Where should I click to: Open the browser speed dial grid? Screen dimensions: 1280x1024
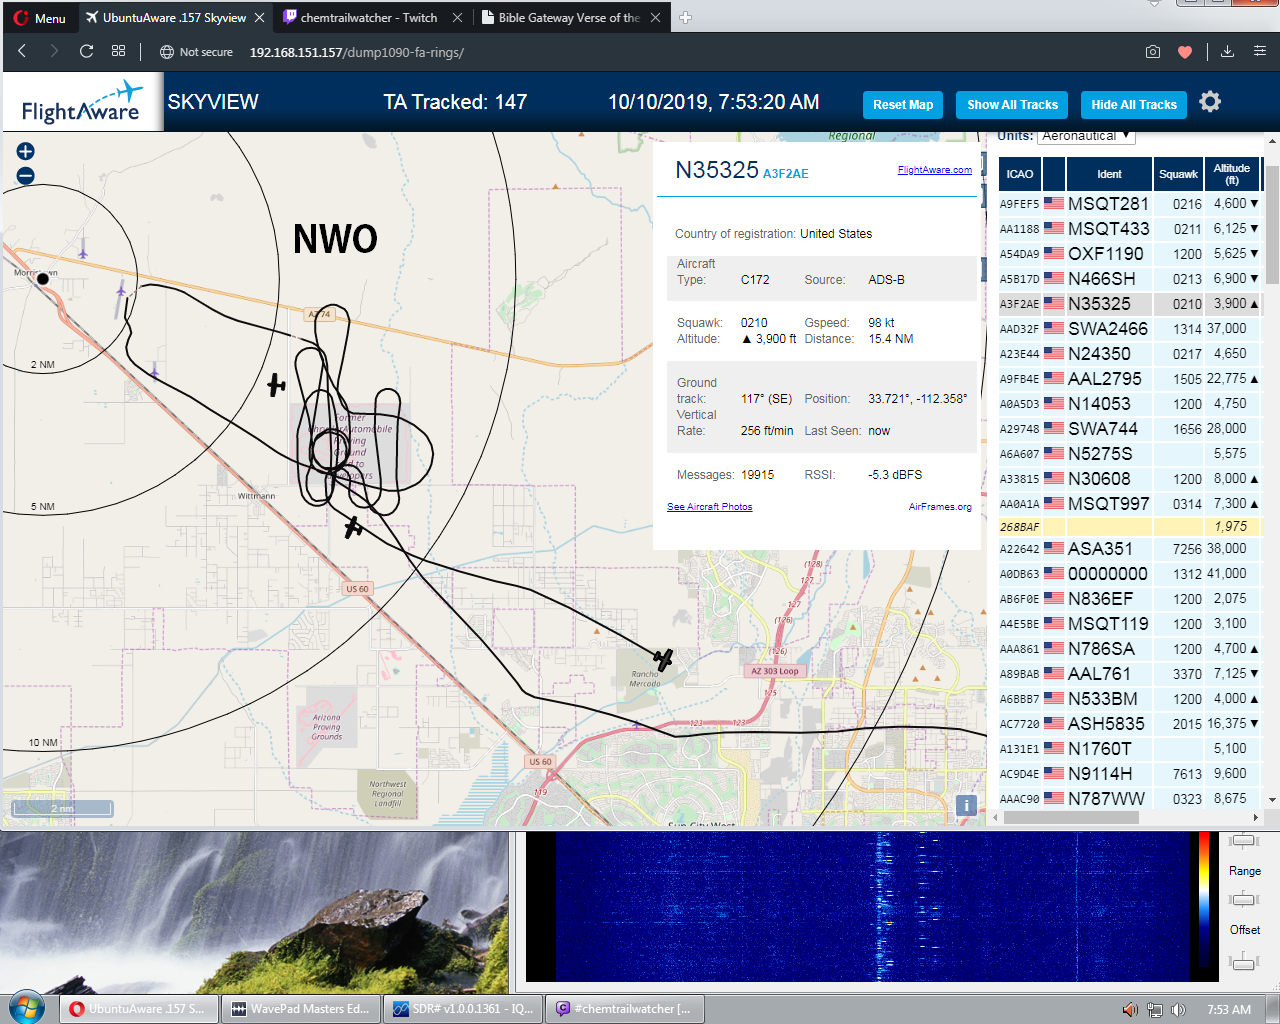[x=118, y=51]
